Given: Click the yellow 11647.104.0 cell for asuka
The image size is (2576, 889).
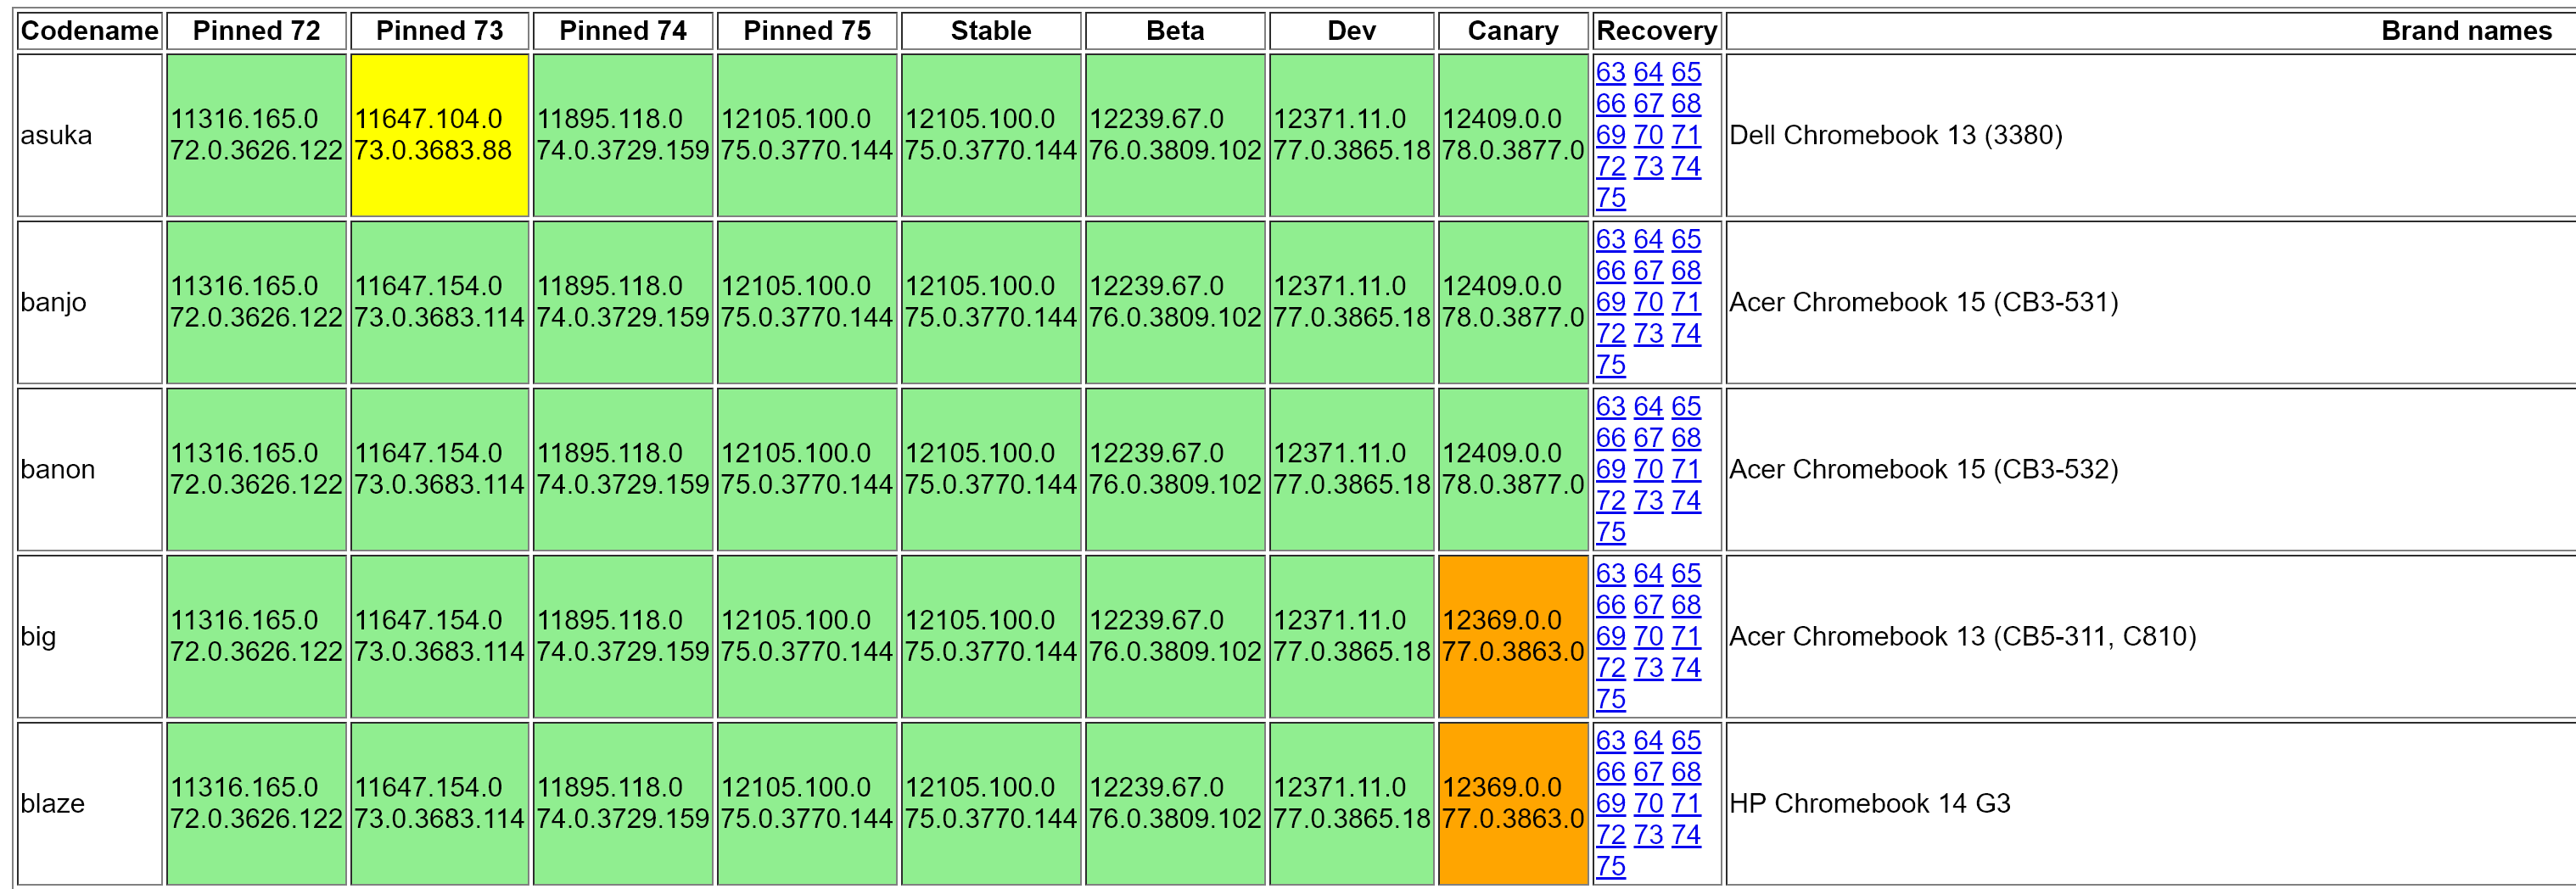Looking at the screenshot, I should [x=440, y=135].
